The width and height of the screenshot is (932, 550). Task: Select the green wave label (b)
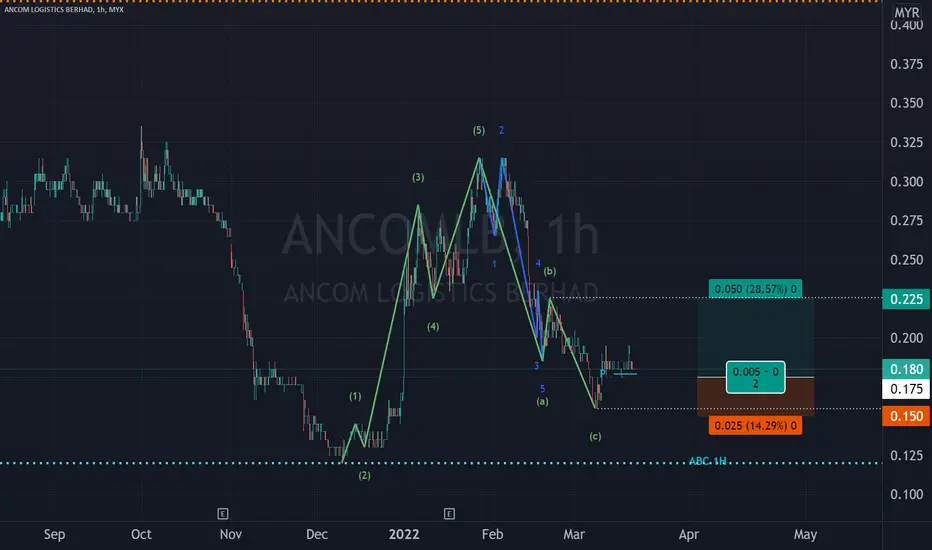[550, 271]
